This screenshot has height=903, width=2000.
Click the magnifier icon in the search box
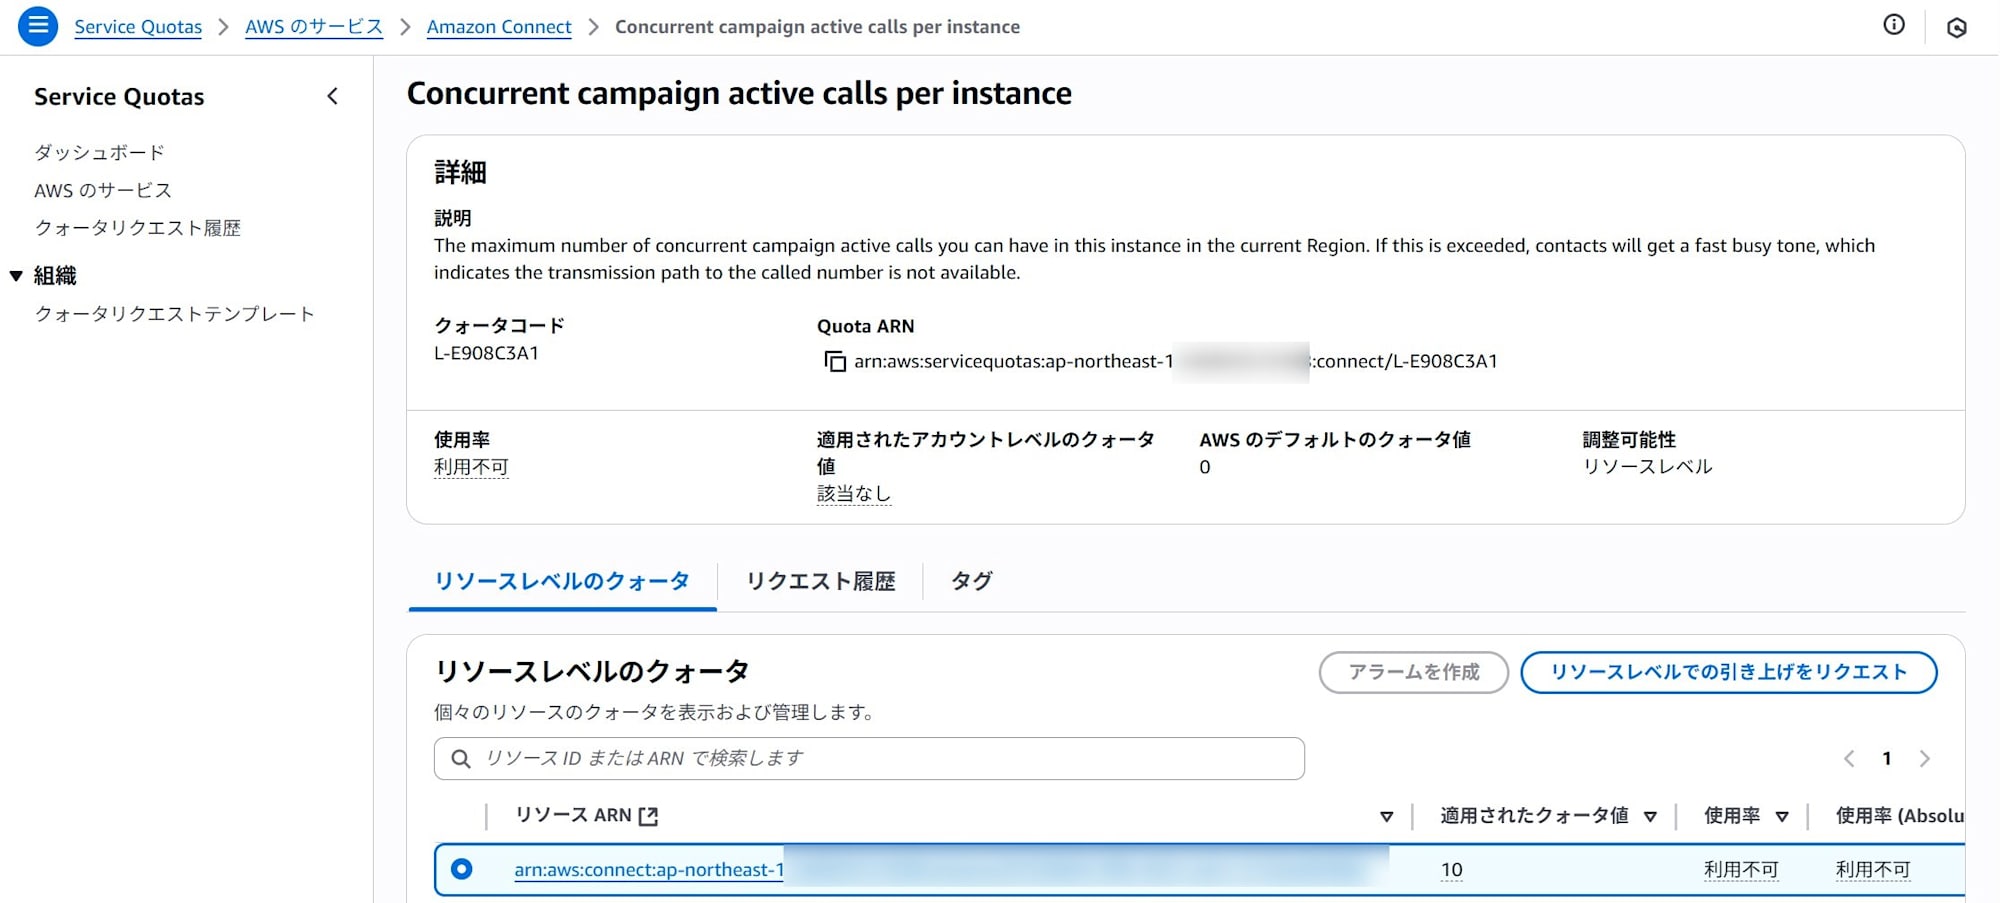(x=460, y=759)
